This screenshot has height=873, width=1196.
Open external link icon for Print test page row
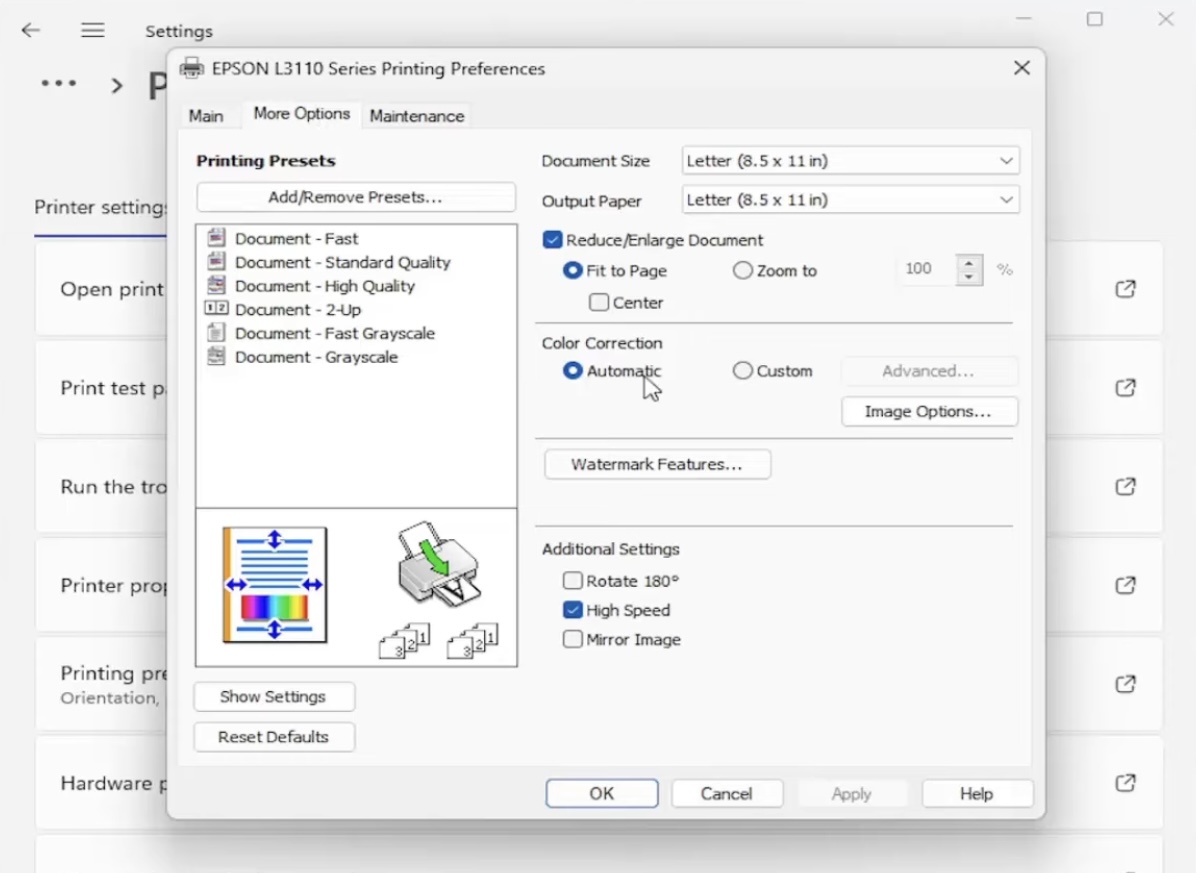point(1125,388)
